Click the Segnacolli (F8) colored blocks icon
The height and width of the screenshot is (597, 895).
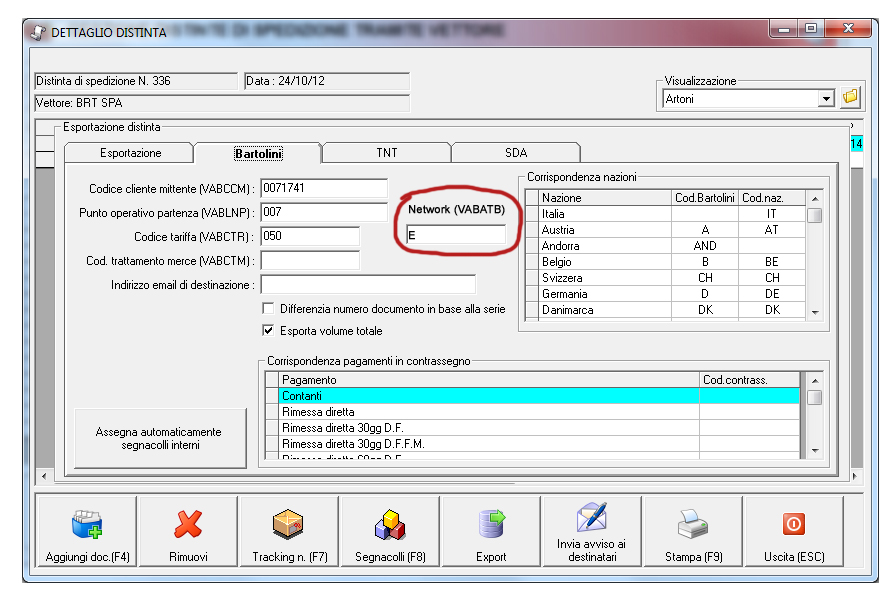pos(390,524)
